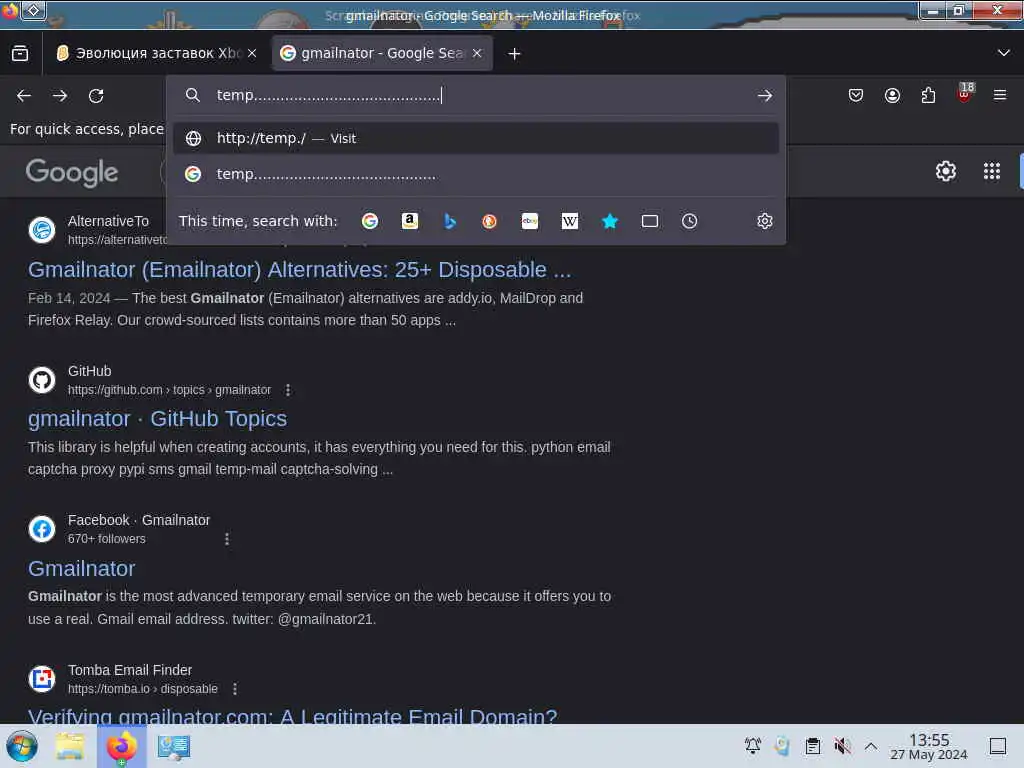1024x768 pixels.
Task: Click the tomba.io disposable URL
Action: tap(142, 689)
